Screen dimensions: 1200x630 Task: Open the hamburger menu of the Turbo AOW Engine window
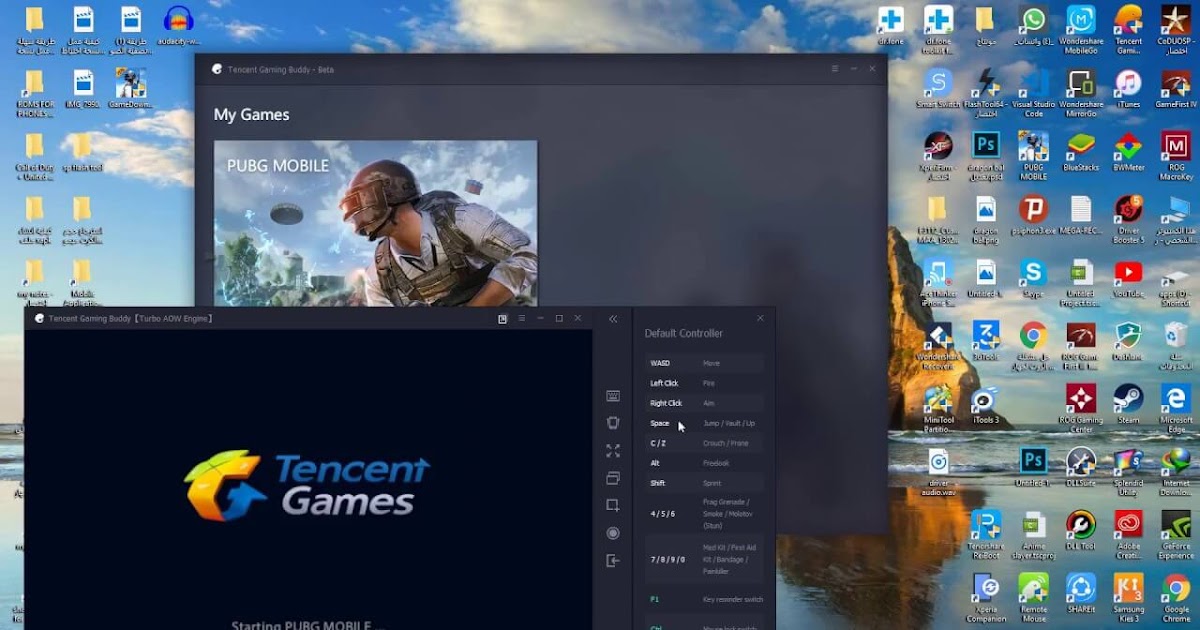pyautogui.click(x=521, y=318)
